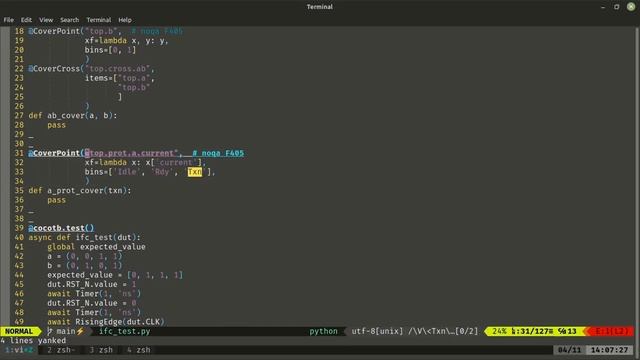Click the "top.b" string on line 24
This screenshot has width=640, height=360.
point(134,87)
